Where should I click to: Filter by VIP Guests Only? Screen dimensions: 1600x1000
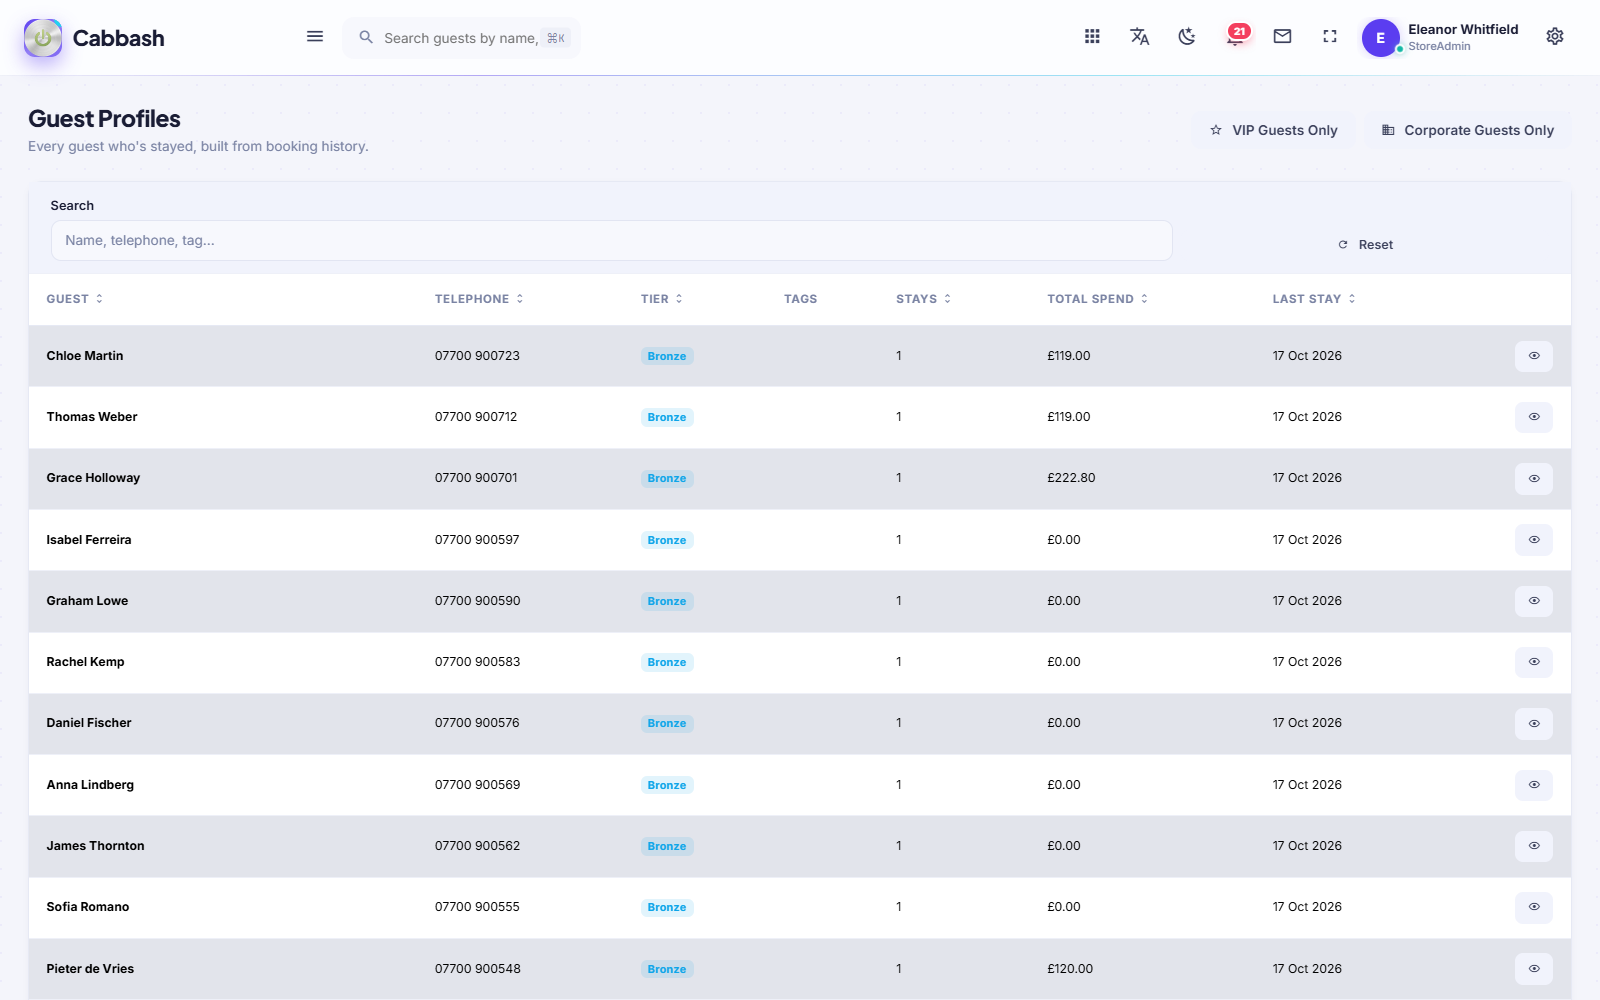click(x=1273, y=130)
